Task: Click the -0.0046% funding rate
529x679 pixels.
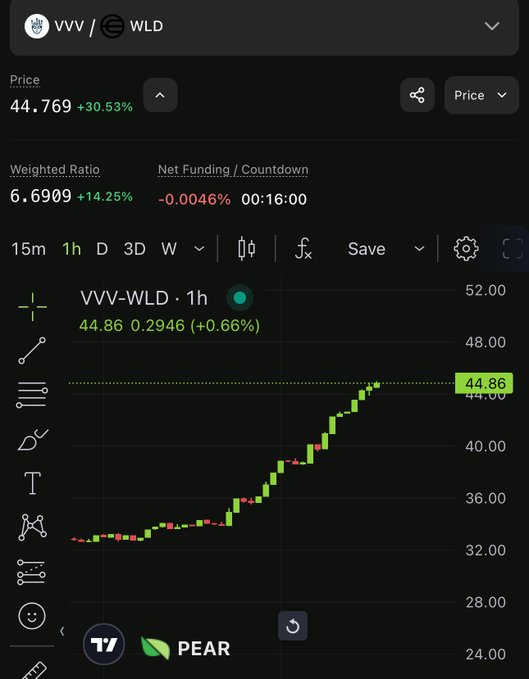Action: pyautogui.click(x=194, y=199)
